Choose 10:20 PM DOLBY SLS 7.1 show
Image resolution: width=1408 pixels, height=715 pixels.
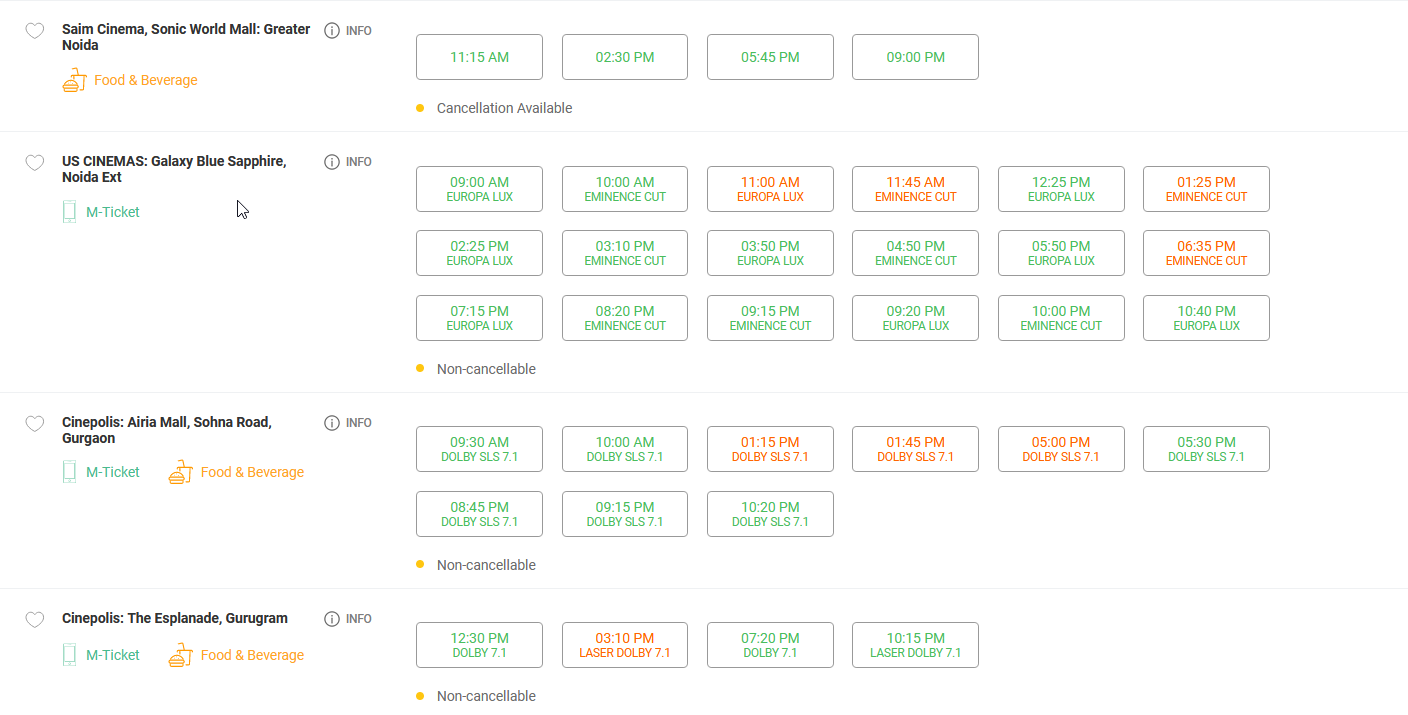click(x=770, y=514)
